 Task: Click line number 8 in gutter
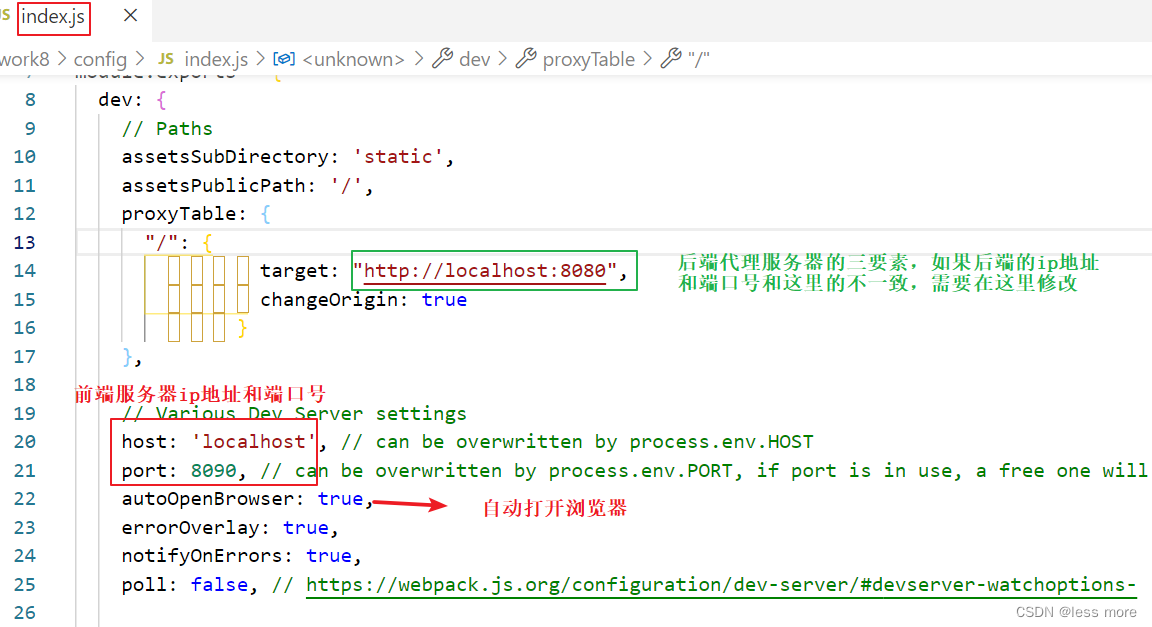[30, 100]
